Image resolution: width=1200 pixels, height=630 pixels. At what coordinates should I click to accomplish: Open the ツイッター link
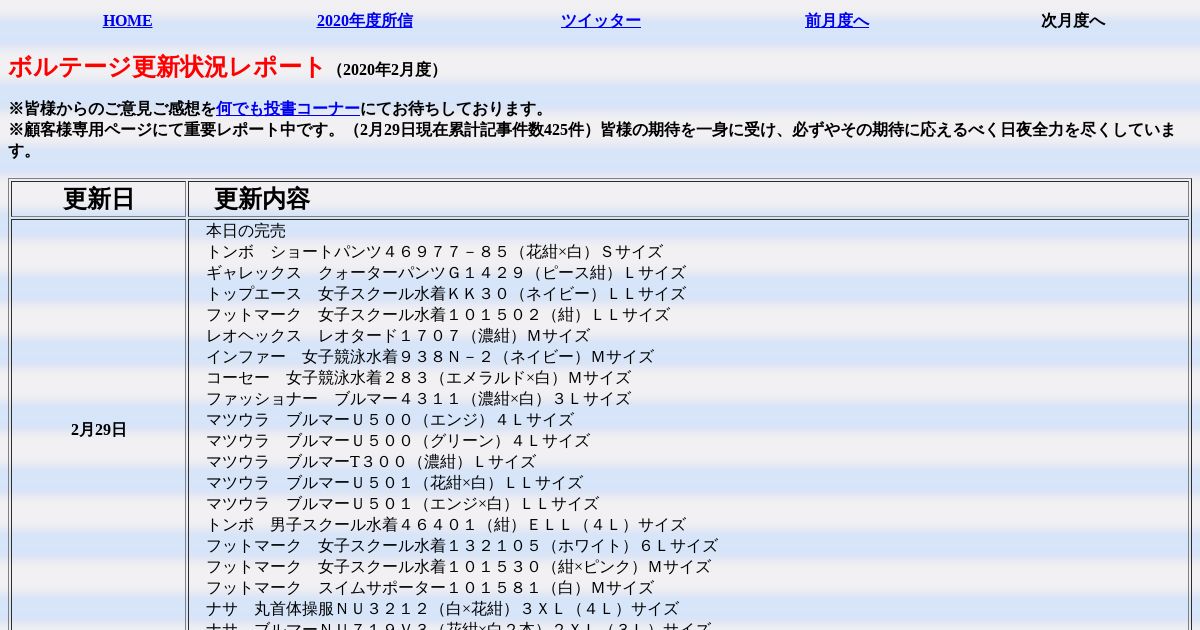[600, 21]
